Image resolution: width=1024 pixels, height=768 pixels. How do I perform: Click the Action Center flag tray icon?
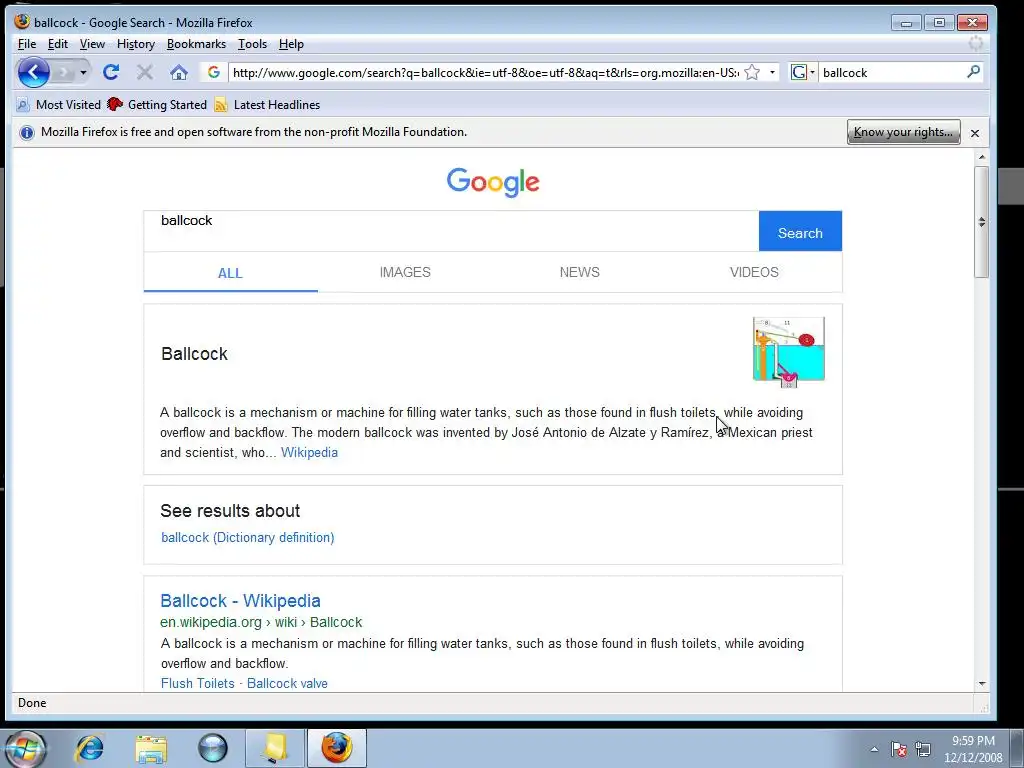tap(899, 749)
